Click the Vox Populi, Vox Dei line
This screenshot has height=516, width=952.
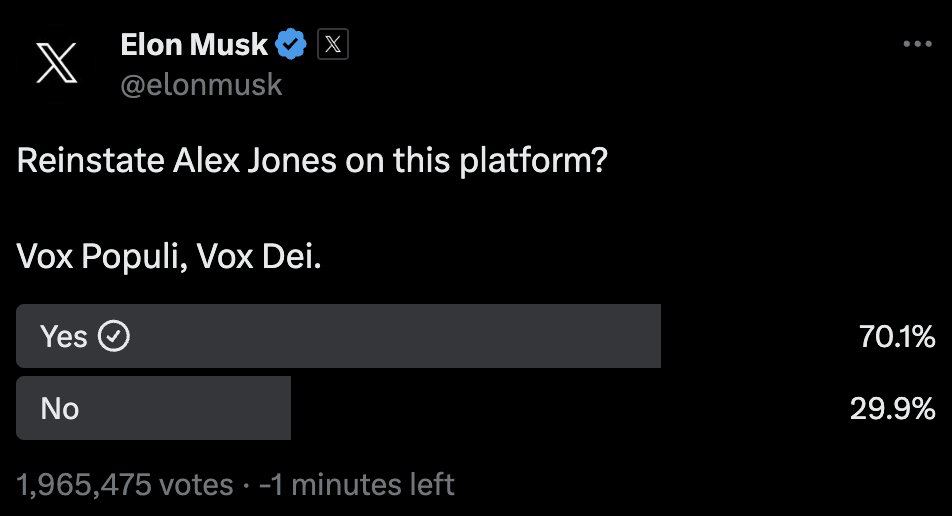tap(169, 257)
